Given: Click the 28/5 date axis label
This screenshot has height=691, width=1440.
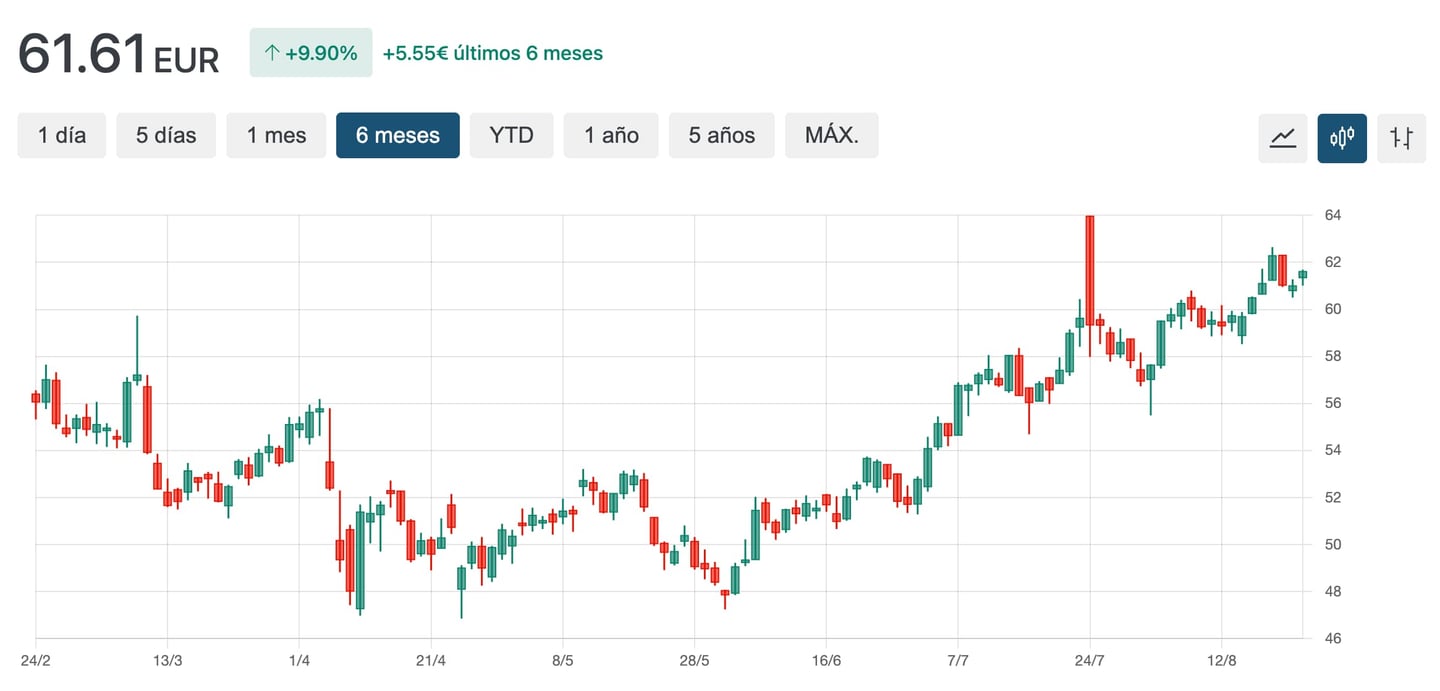Looking at the screenshot, I should tap(694, 660).
